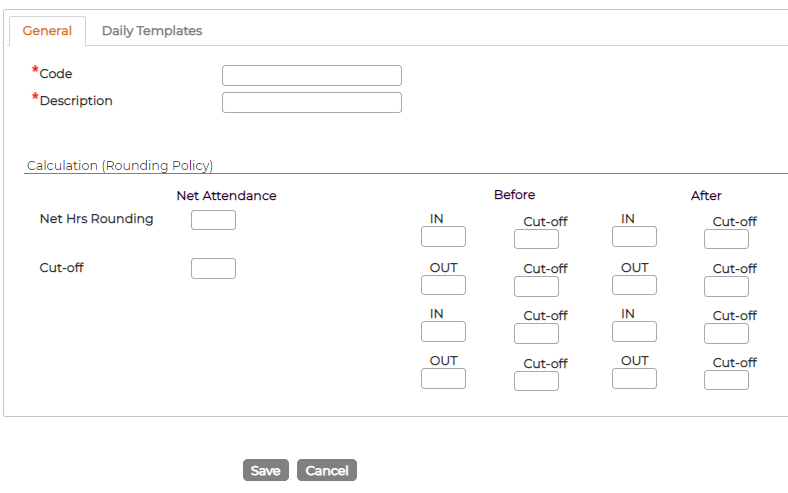The height and width of the screenshot is (493, 788).
Task: Click second After IN input box
Action: tap(634, 332)
